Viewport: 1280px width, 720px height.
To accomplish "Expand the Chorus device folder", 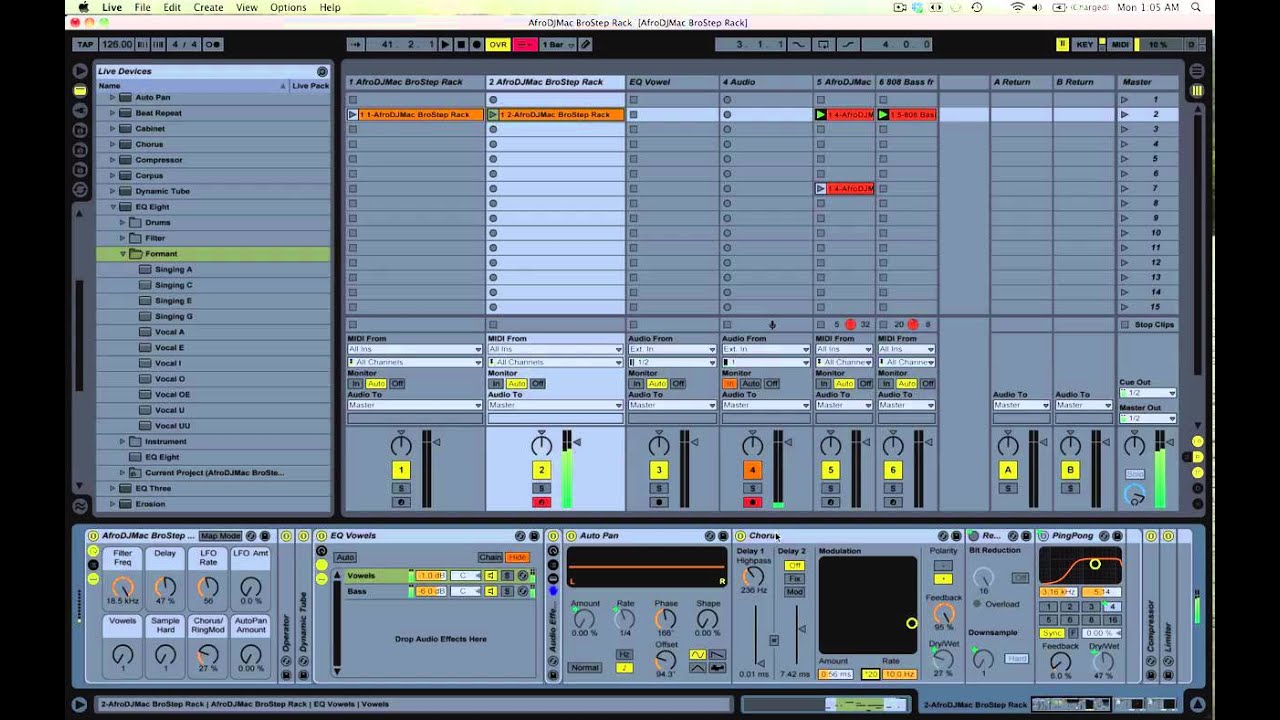I will coord(113,144).
